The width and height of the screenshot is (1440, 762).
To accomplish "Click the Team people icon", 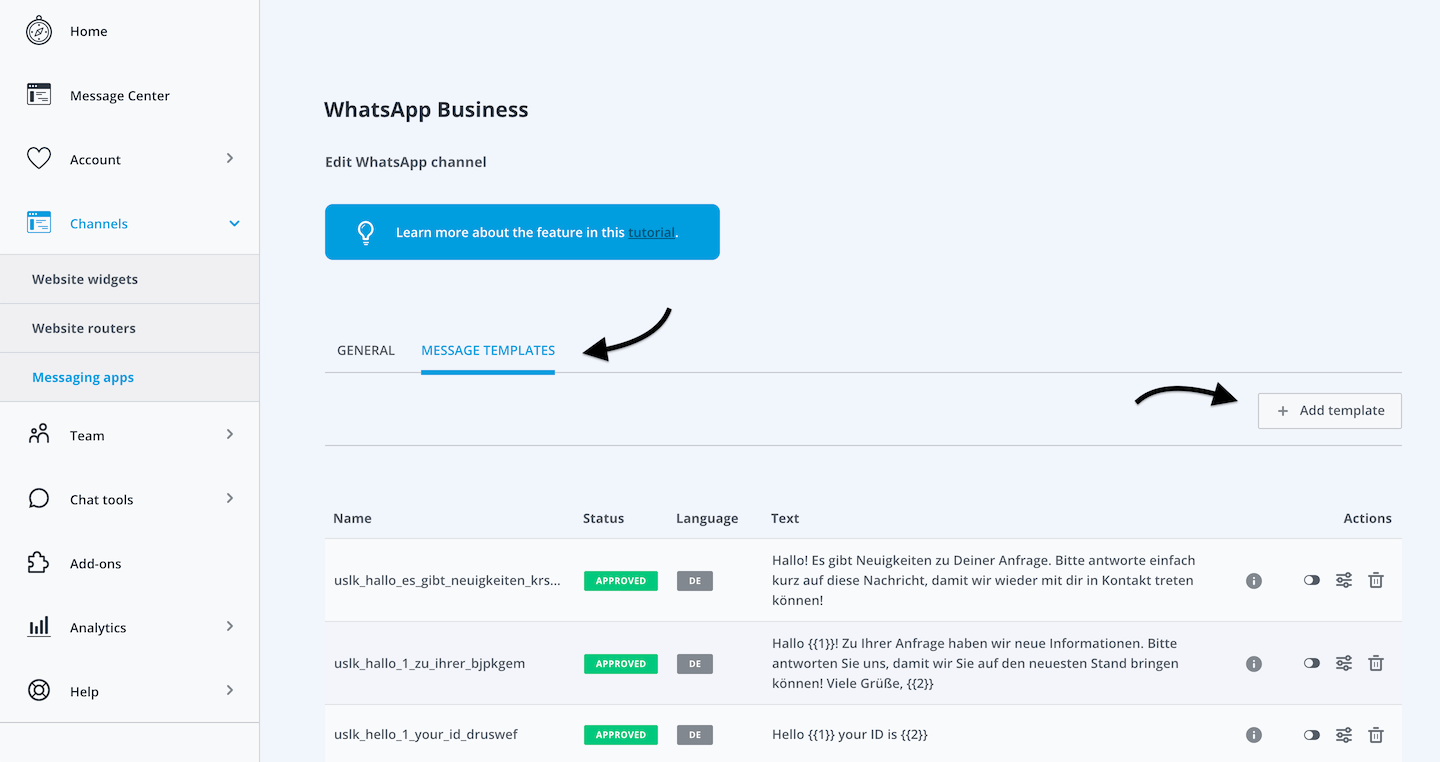I will pyautogui.click(x=39, y=435).
